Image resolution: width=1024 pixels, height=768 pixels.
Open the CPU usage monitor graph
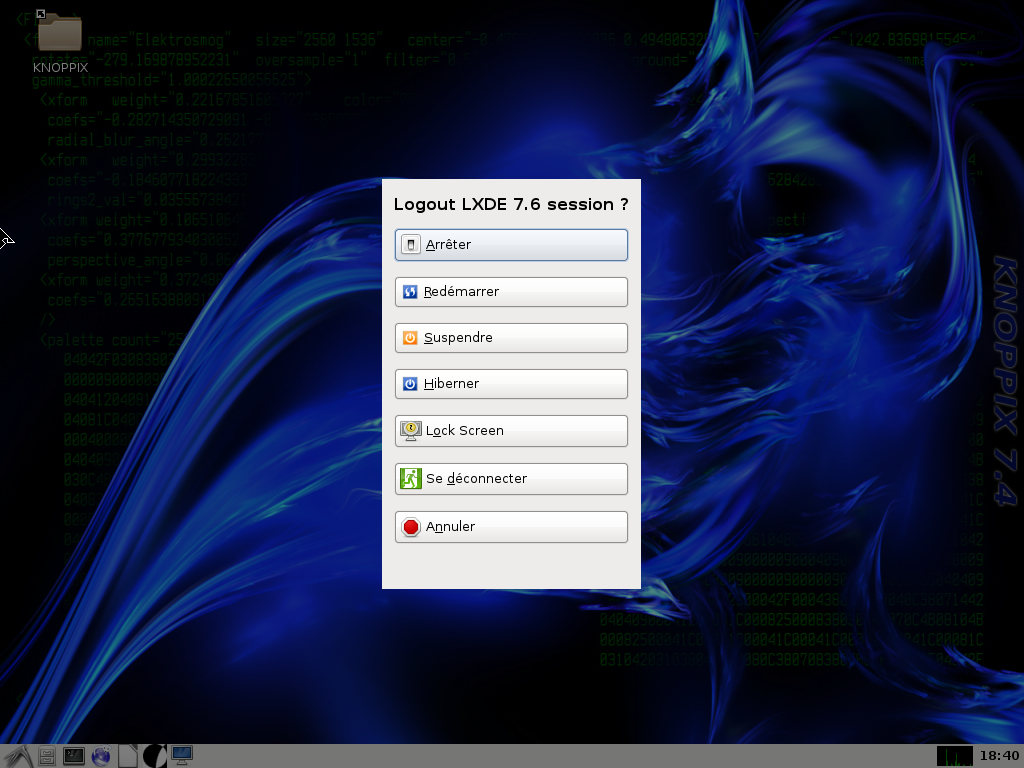[x=954, y=756]
